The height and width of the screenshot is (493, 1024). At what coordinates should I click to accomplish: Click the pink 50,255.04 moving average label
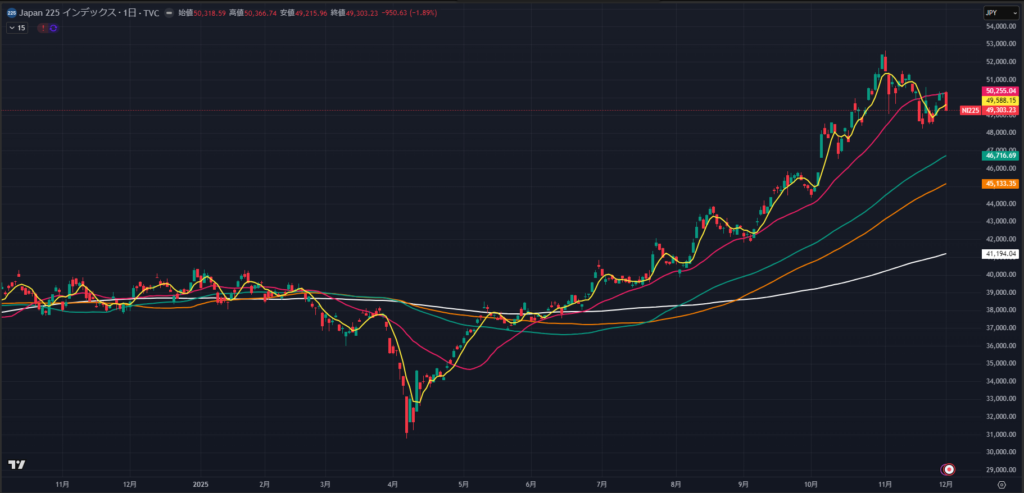[1000, 91]
